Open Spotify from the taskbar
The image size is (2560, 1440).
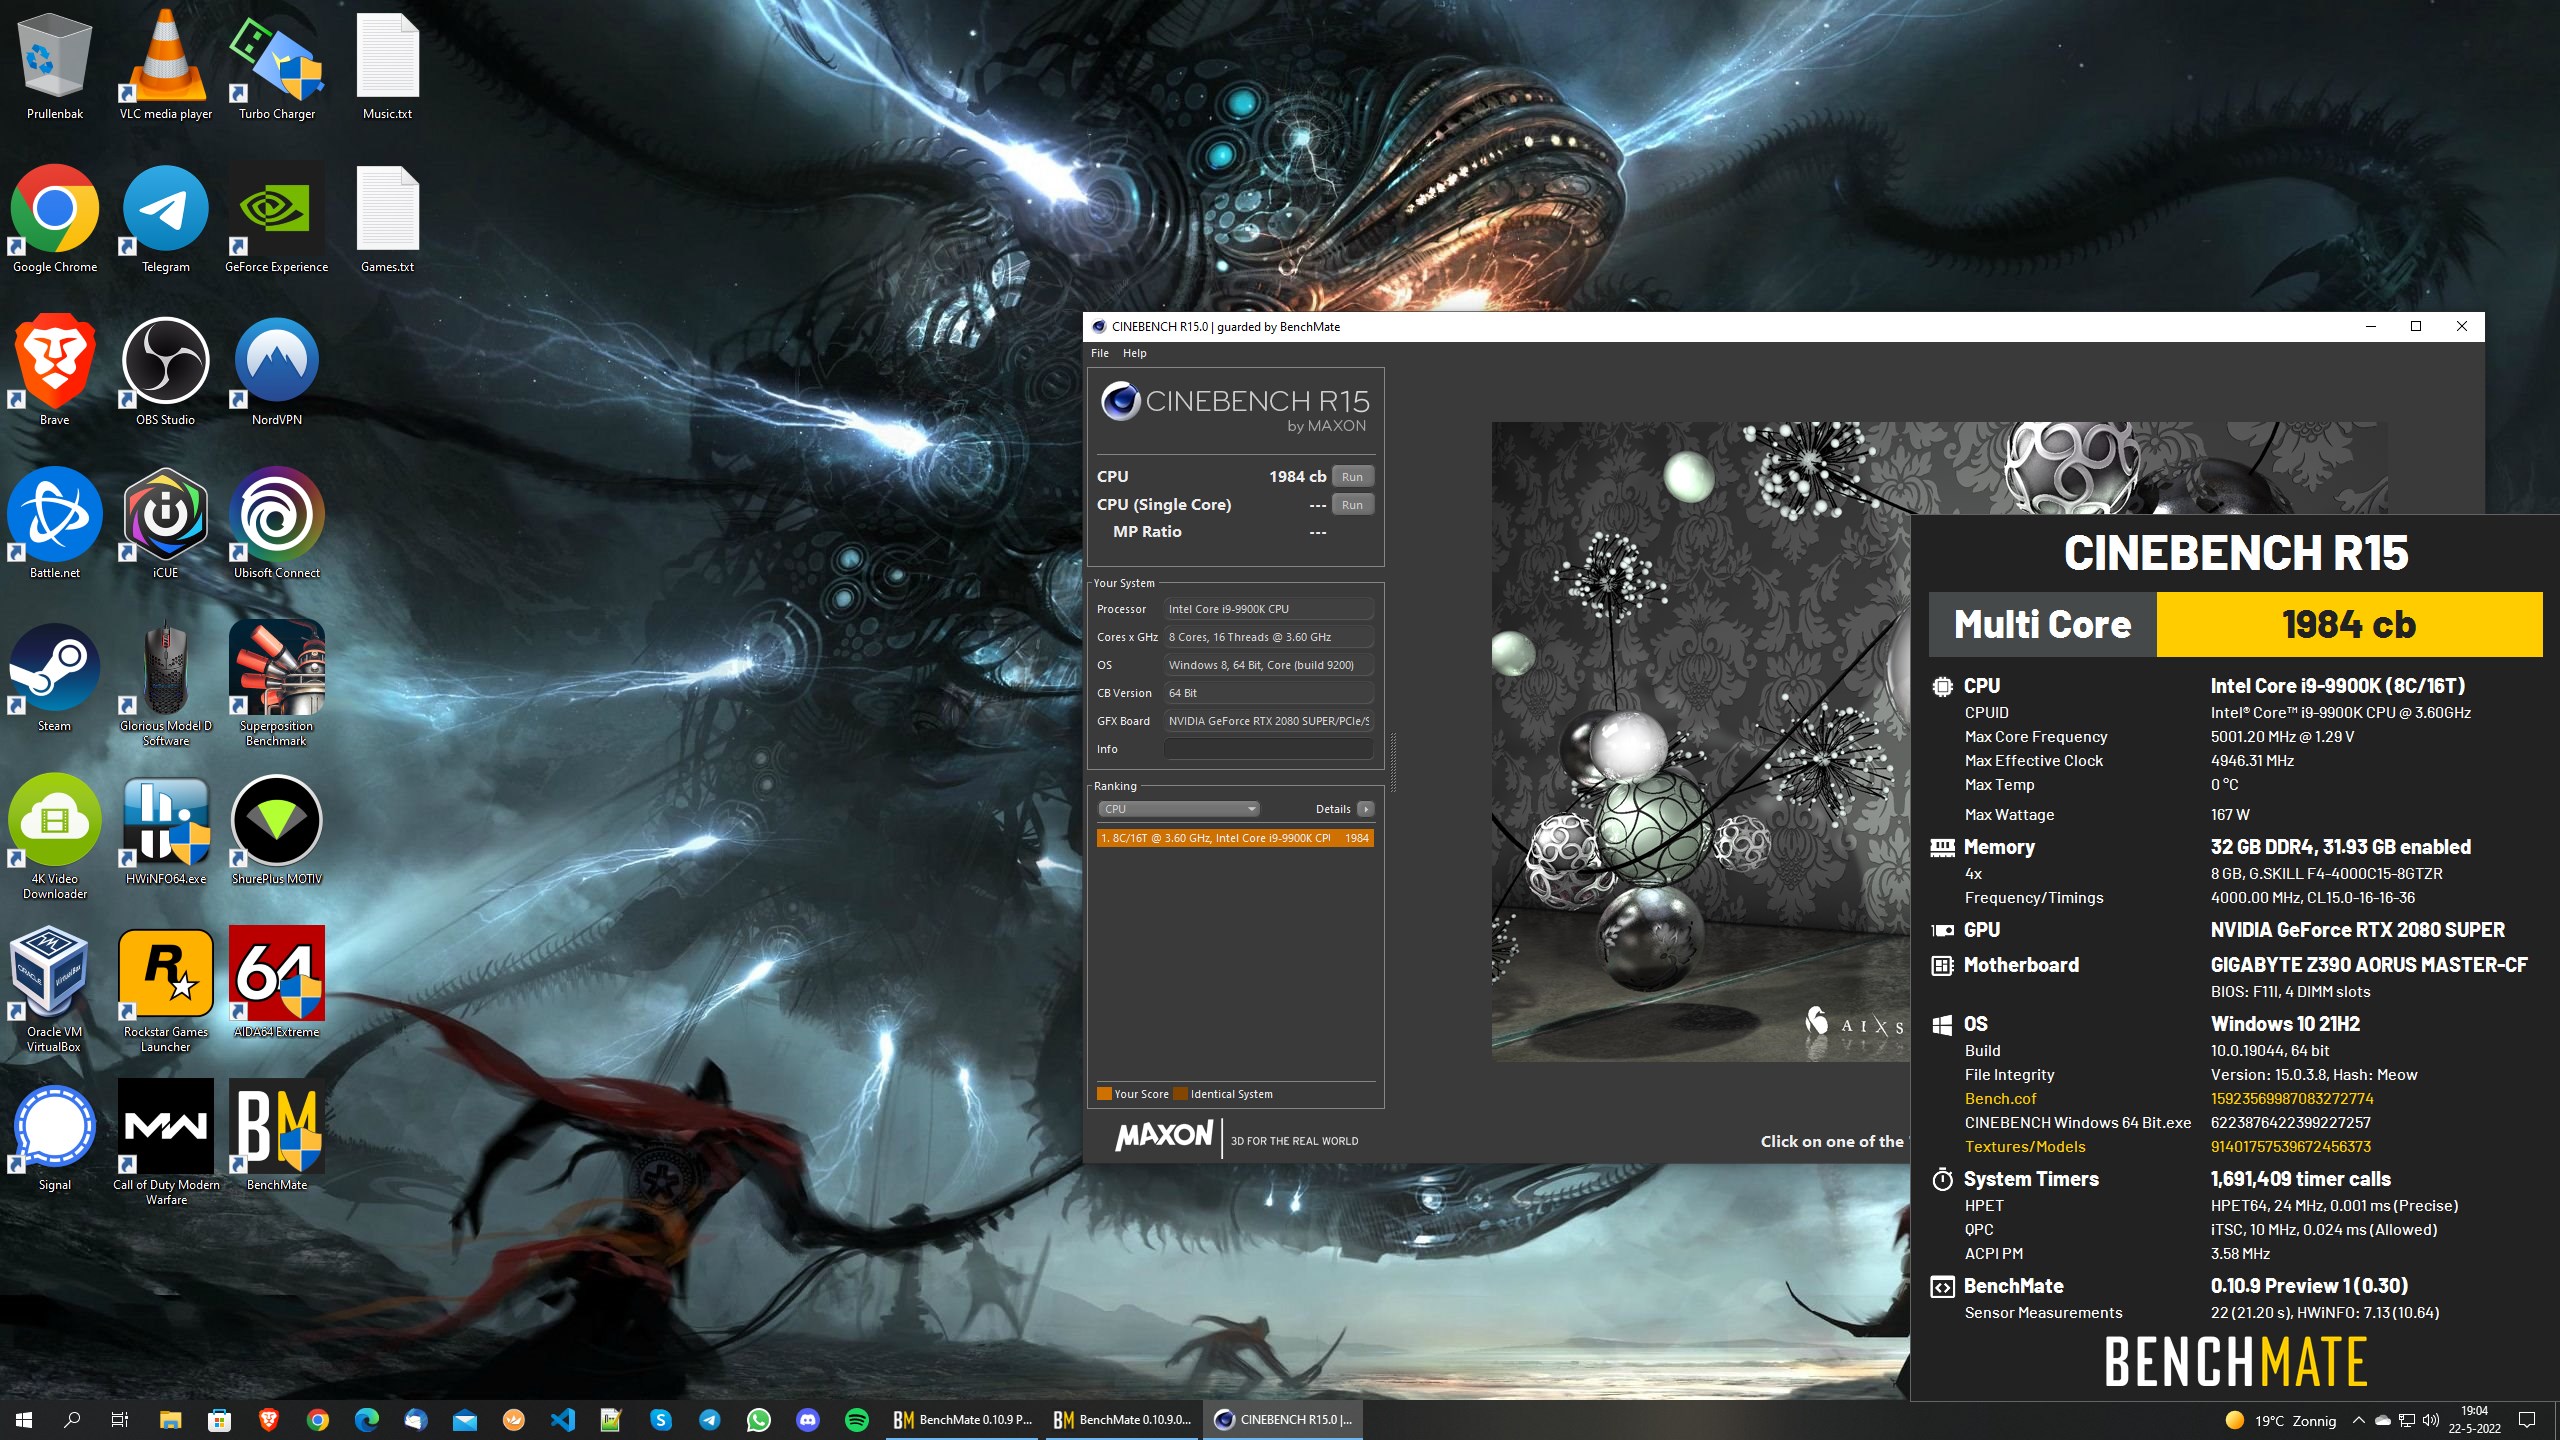tap(857, 1419)
